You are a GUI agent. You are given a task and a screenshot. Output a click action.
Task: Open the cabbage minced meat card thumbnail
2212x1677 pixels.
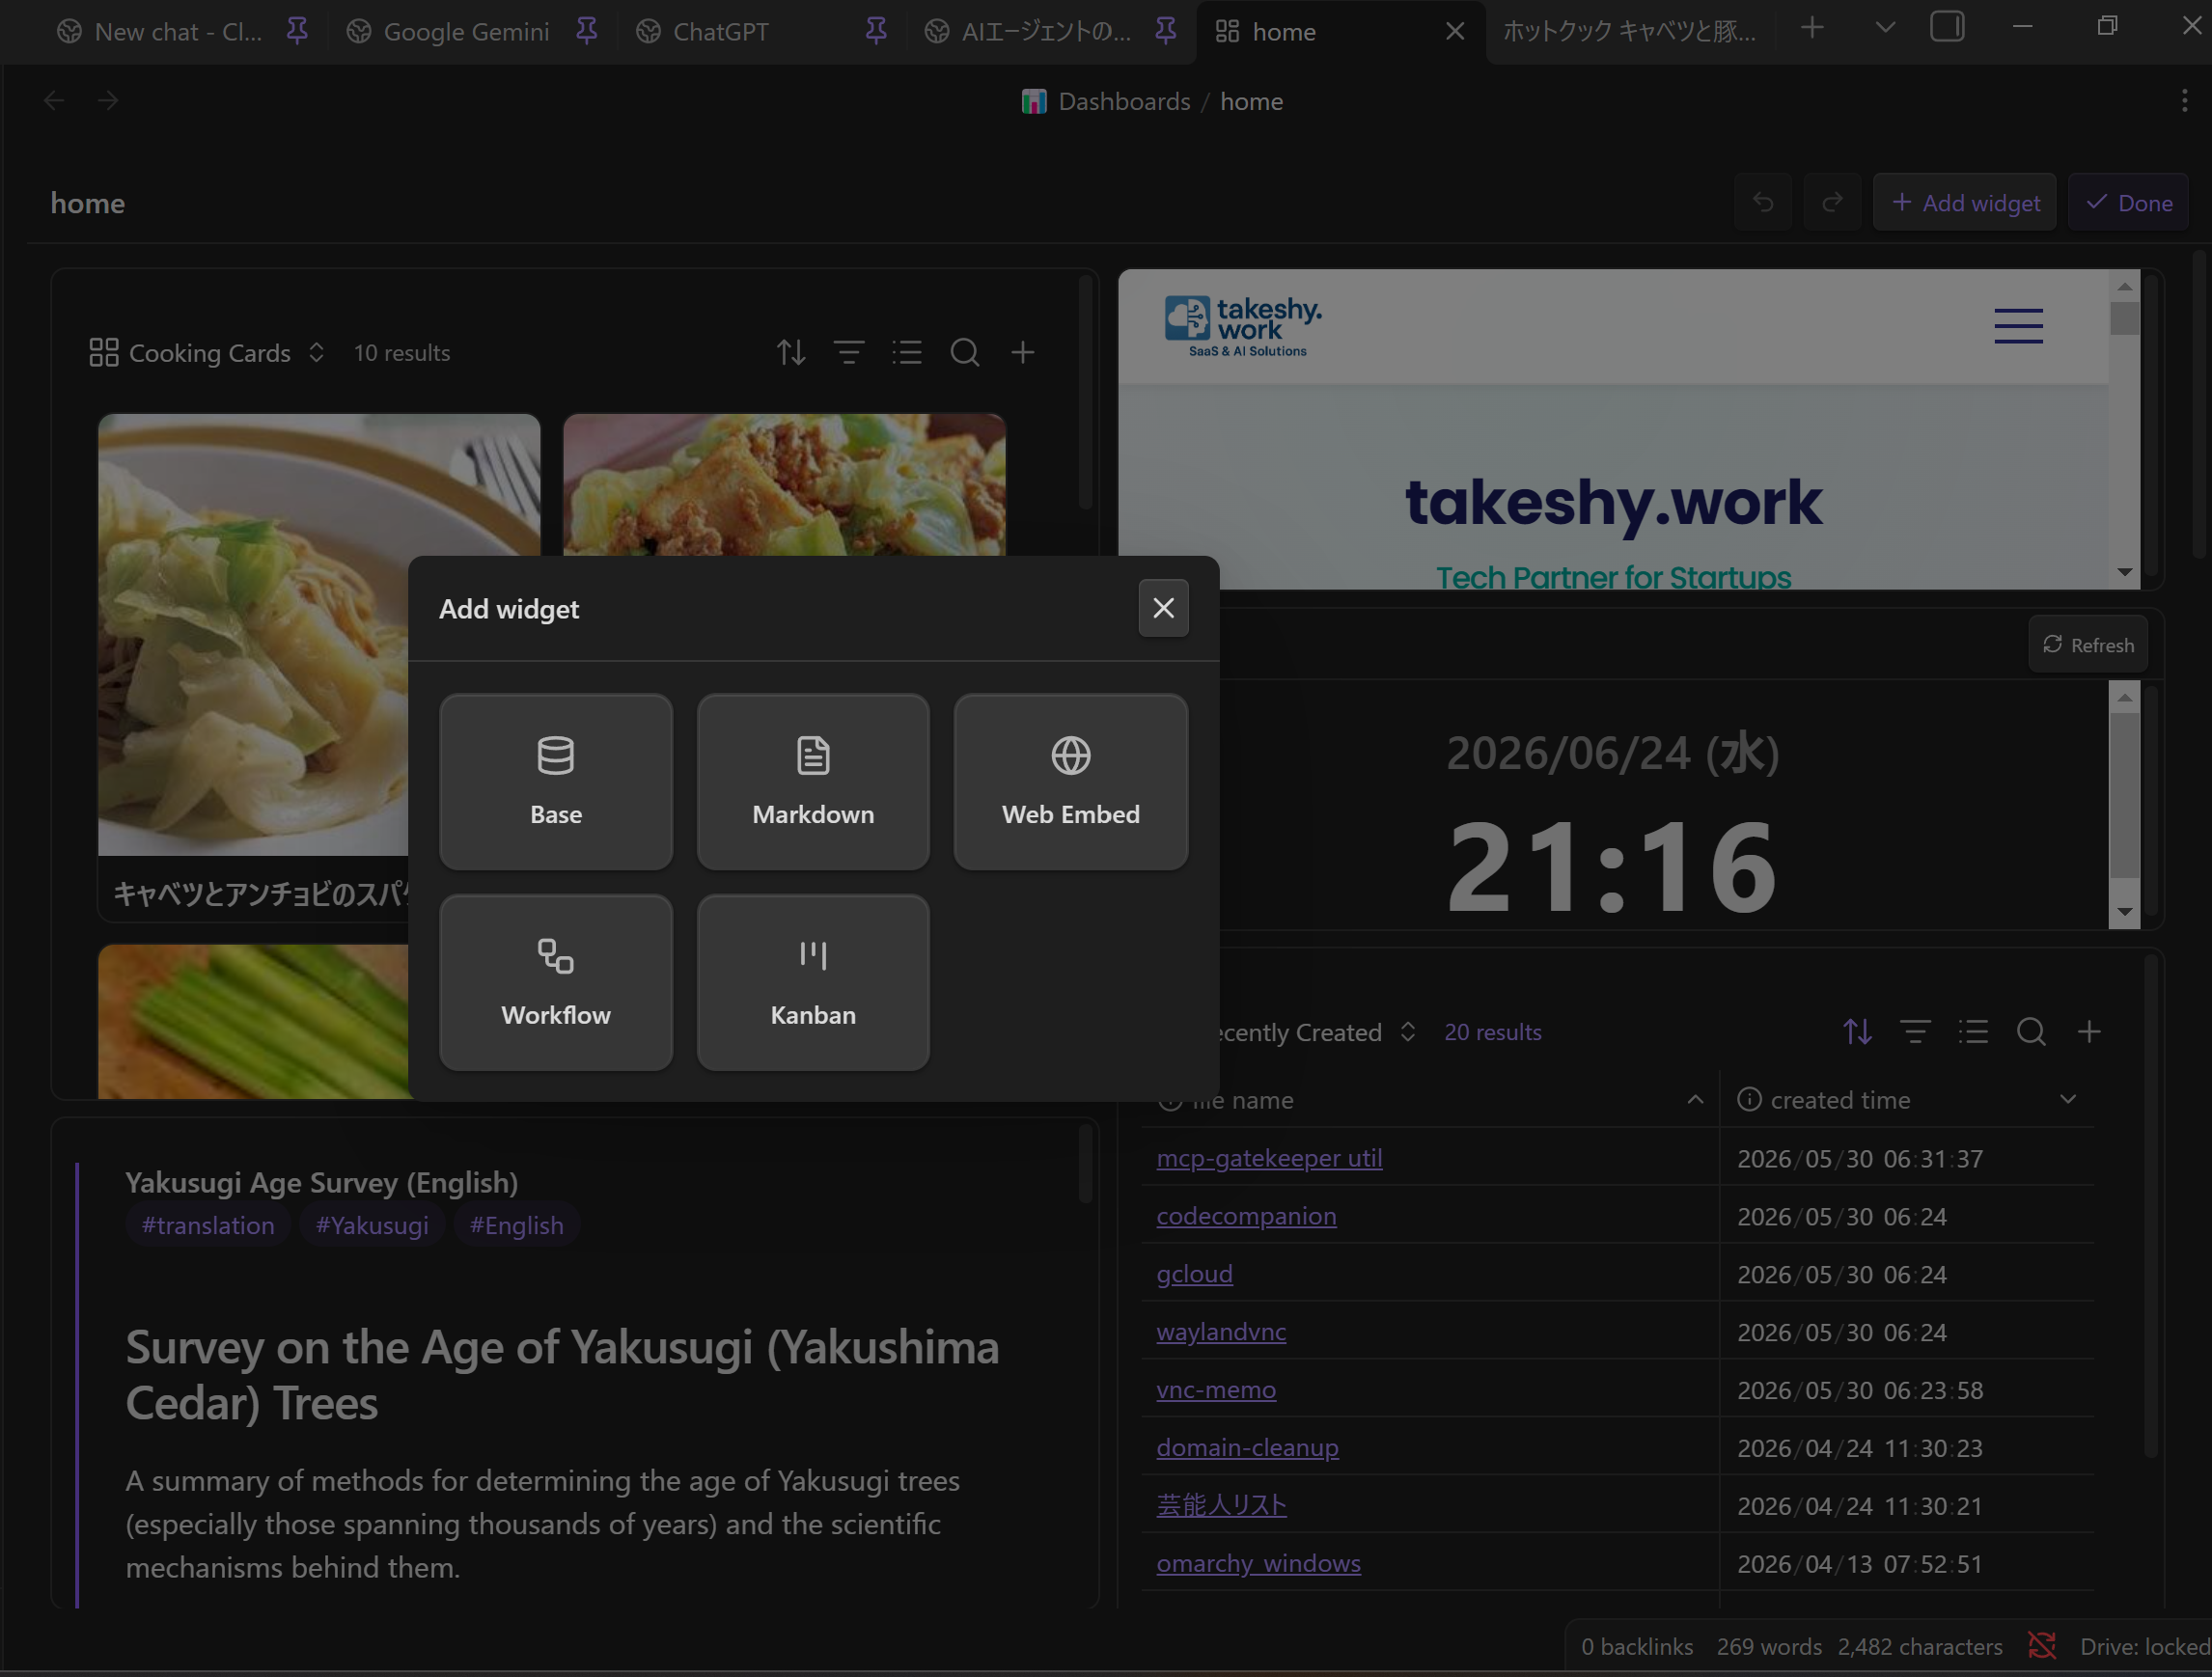coord(784,485)
